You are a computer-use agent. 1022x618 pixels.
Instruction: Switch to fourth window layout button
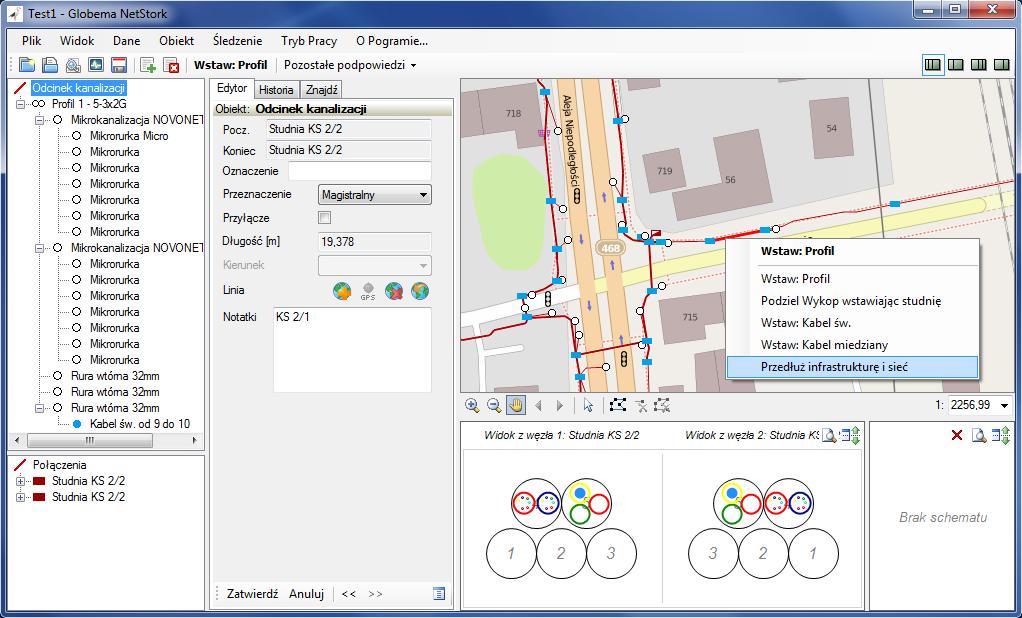[1001, 65]
